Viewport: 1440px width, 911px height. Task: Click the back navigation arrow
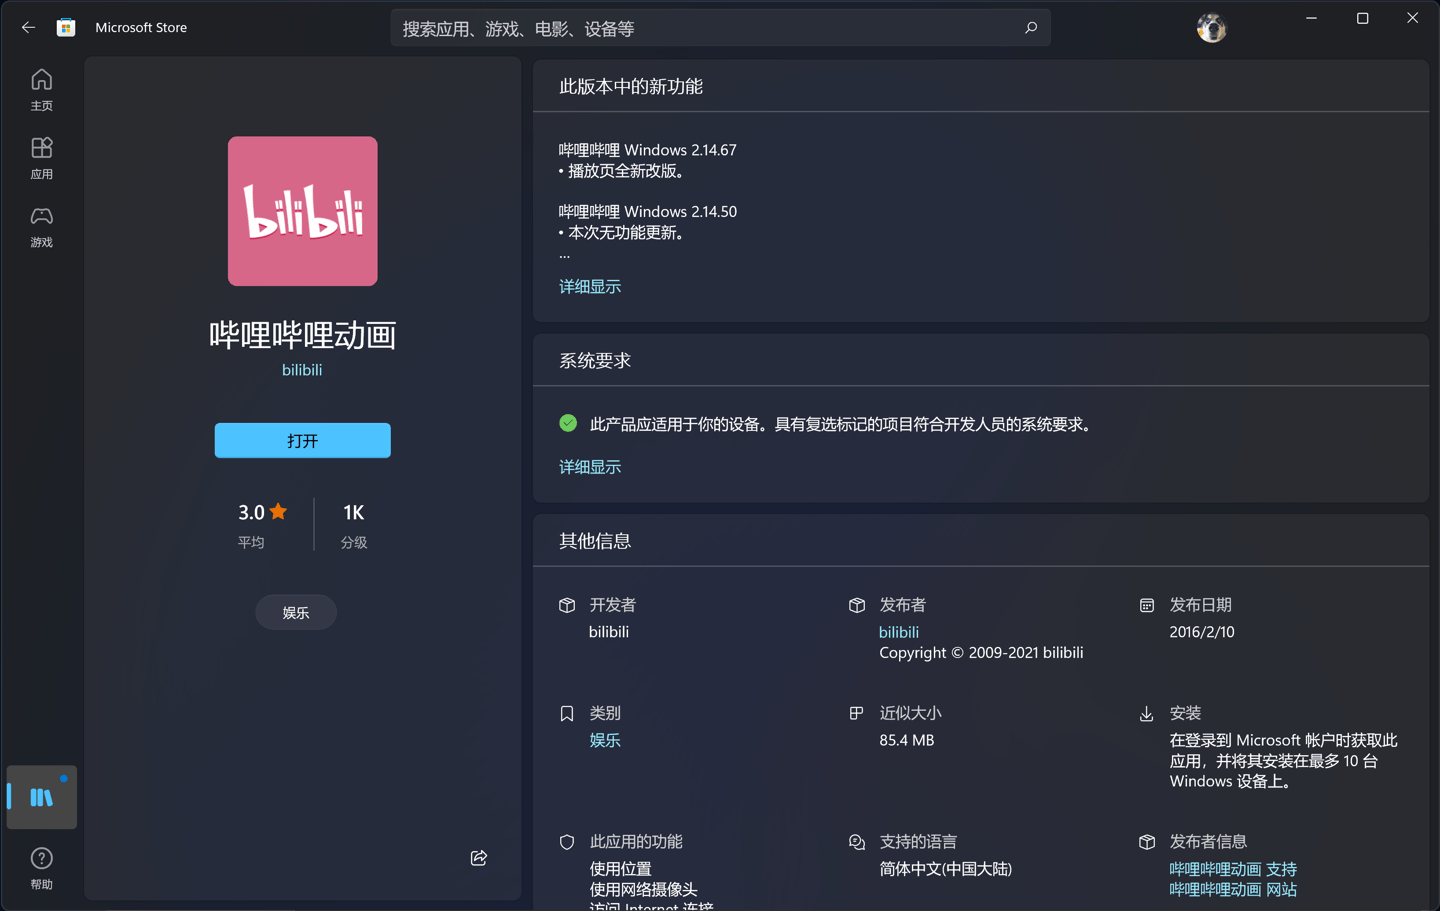click(27, 27)
